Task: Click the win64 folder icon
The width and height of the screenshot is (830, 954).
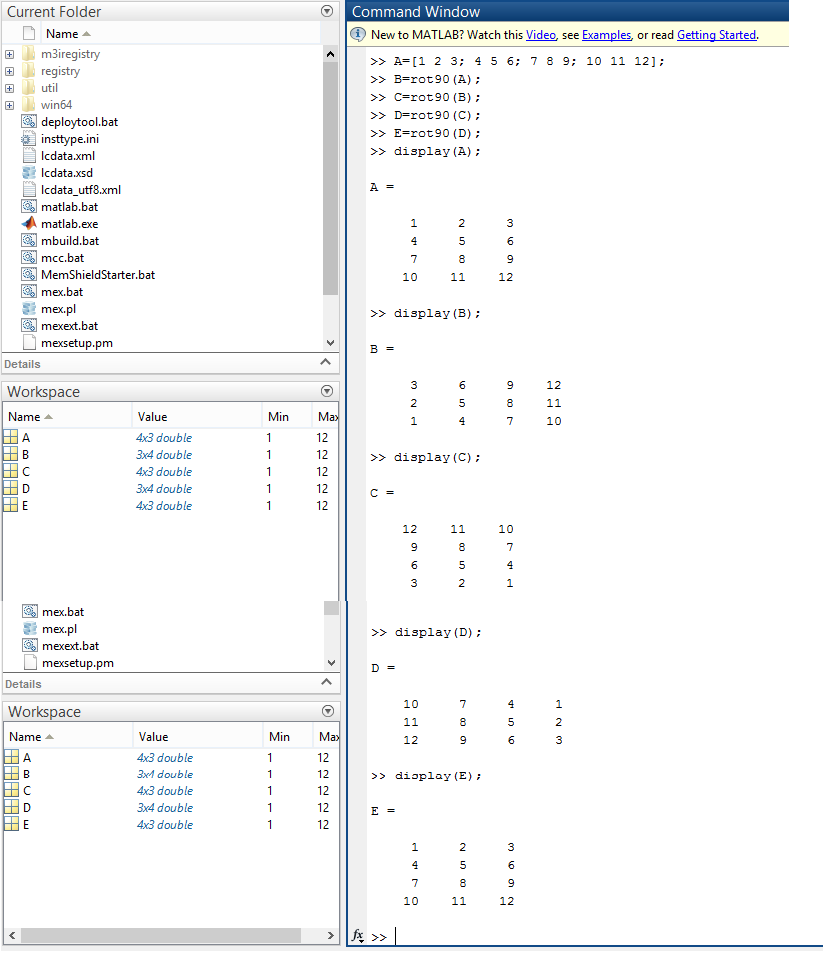Action: coord(29,105)
